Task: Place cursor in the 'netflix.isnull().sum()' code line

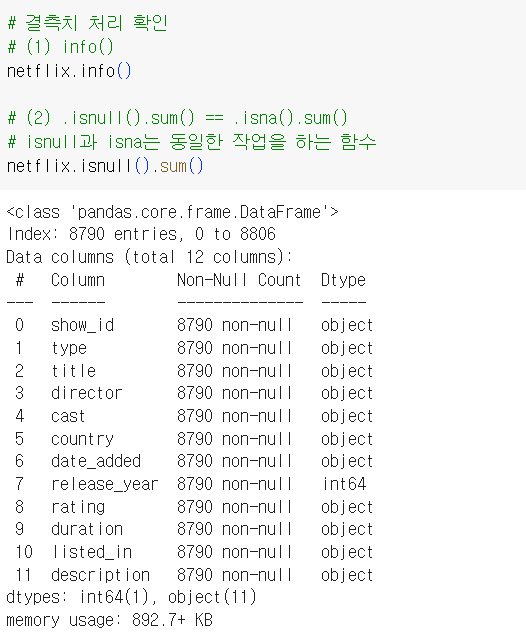Action: (x=105, y=166)
